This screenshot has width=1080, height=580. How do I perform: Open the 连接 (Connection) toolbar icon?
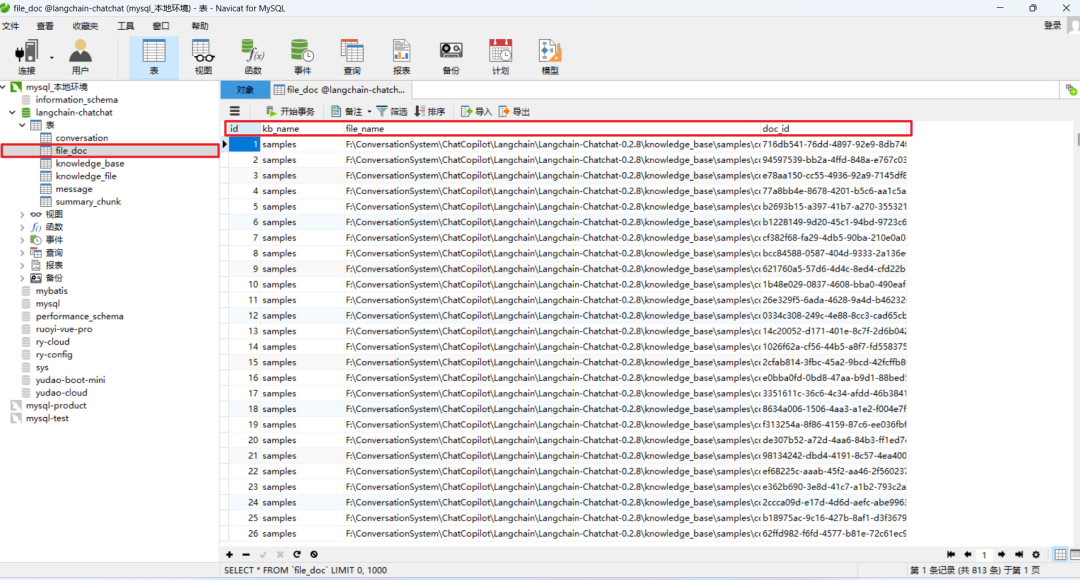(x=26, y=57)
